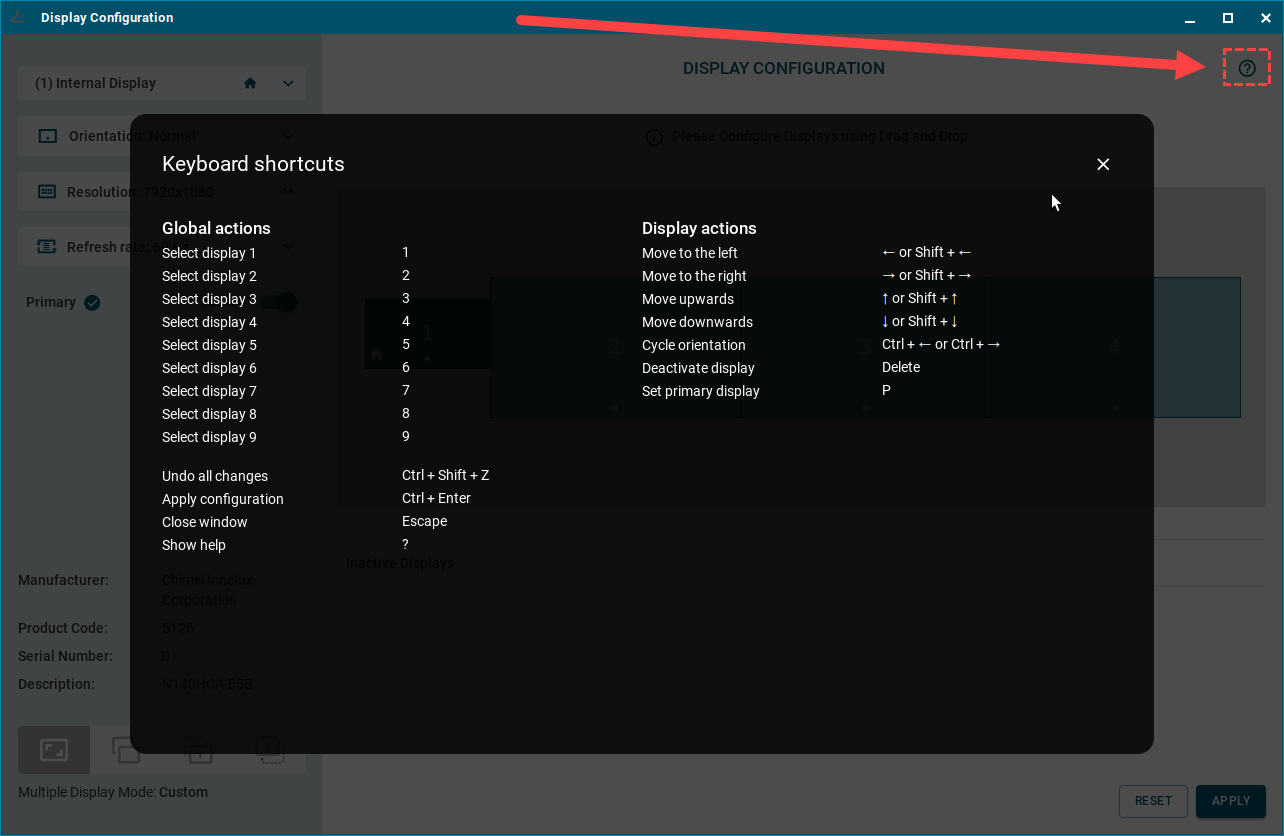Close the Keyboard shortcuts dialog
The height and width of the screenshot is (836, 1284).
[x=1103, y=165]
